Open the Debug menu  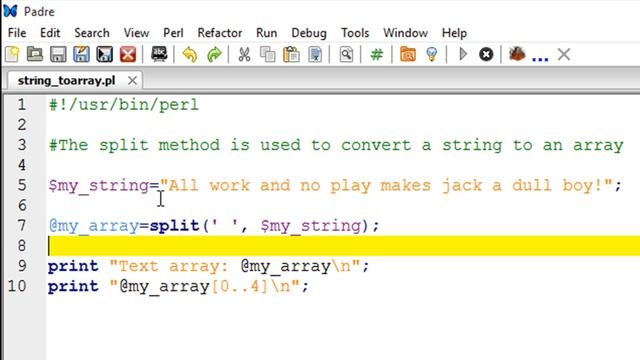coord(309,33)
